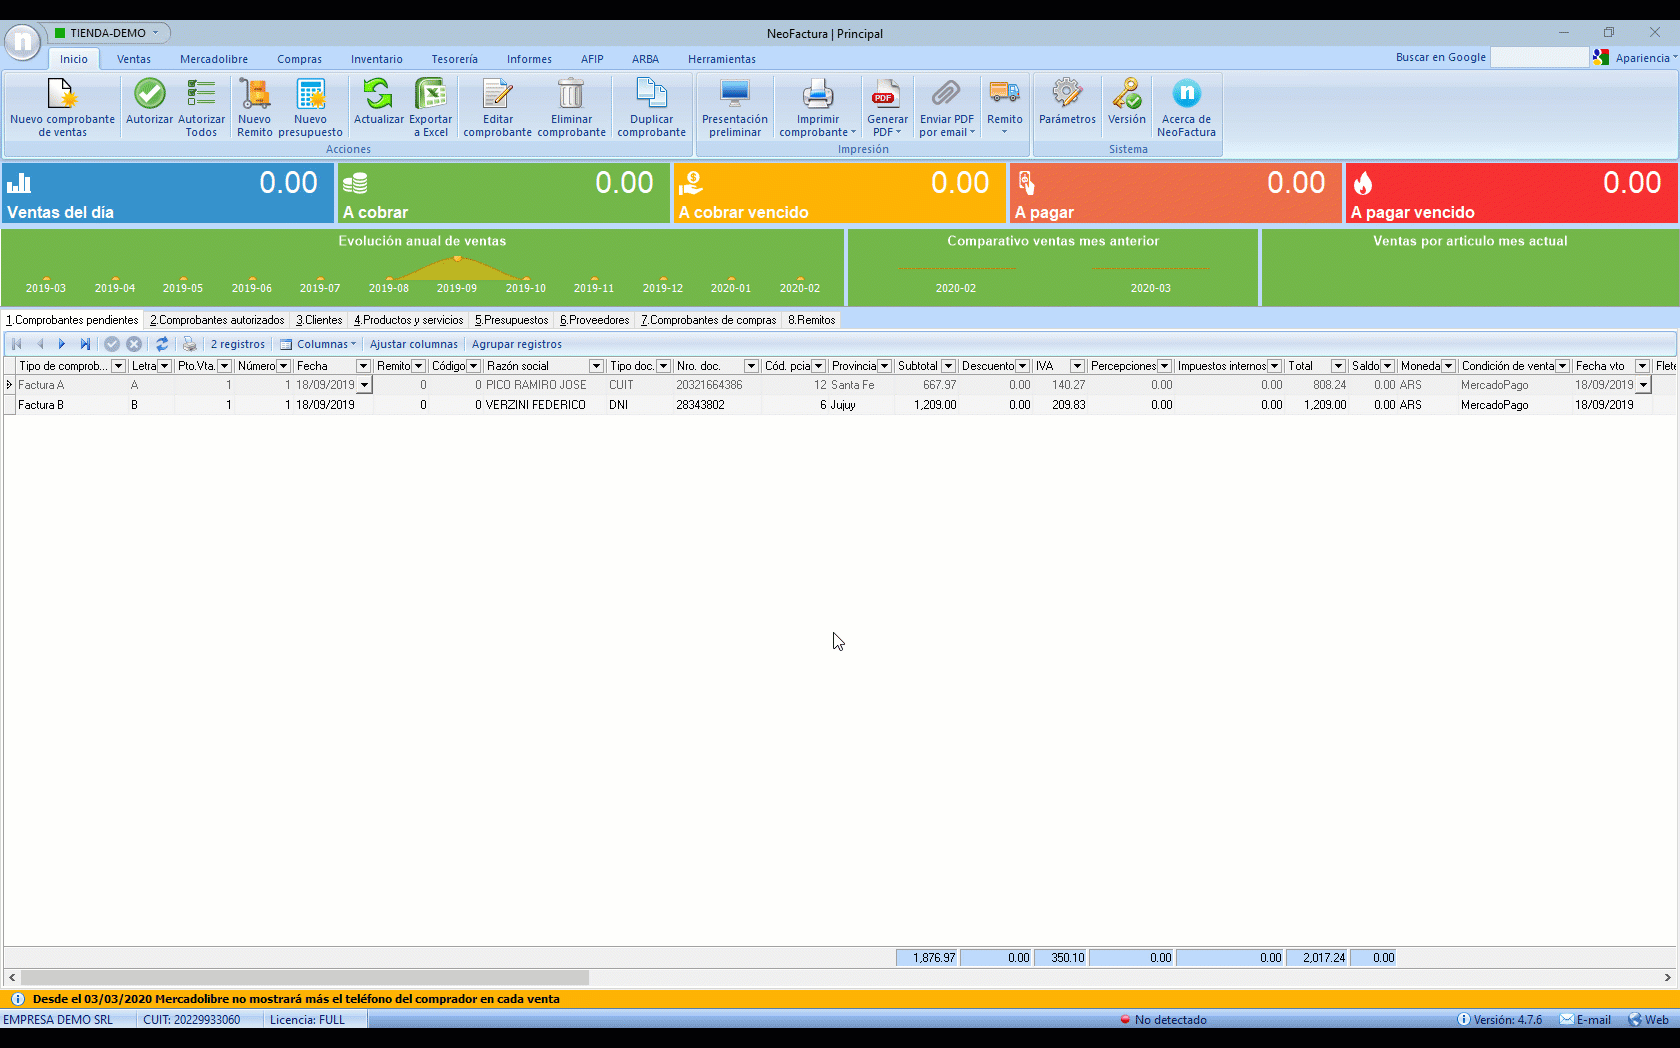
Task: Switch to 3.Clientes tab
Action: point(319,320)
